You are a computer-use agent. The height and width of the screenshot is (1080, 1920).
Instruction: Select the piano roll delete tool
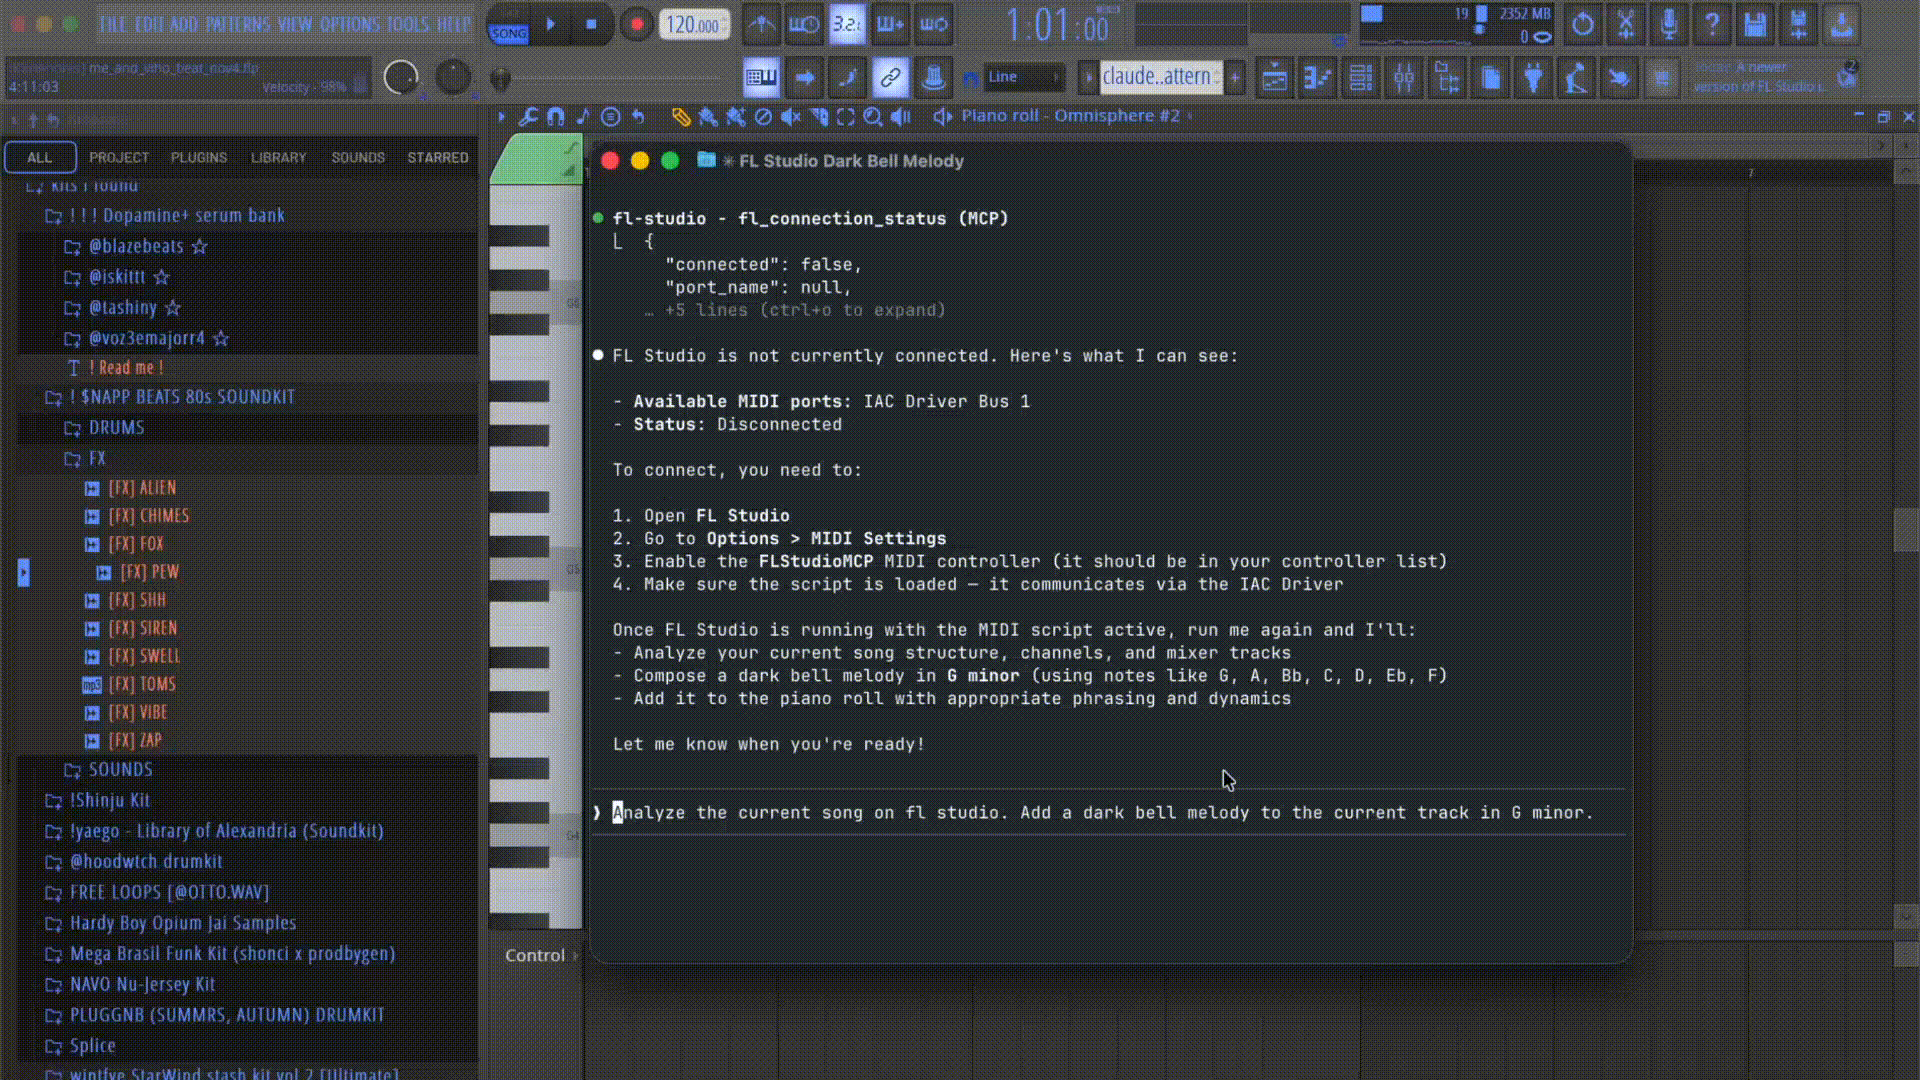click(763, 117)
